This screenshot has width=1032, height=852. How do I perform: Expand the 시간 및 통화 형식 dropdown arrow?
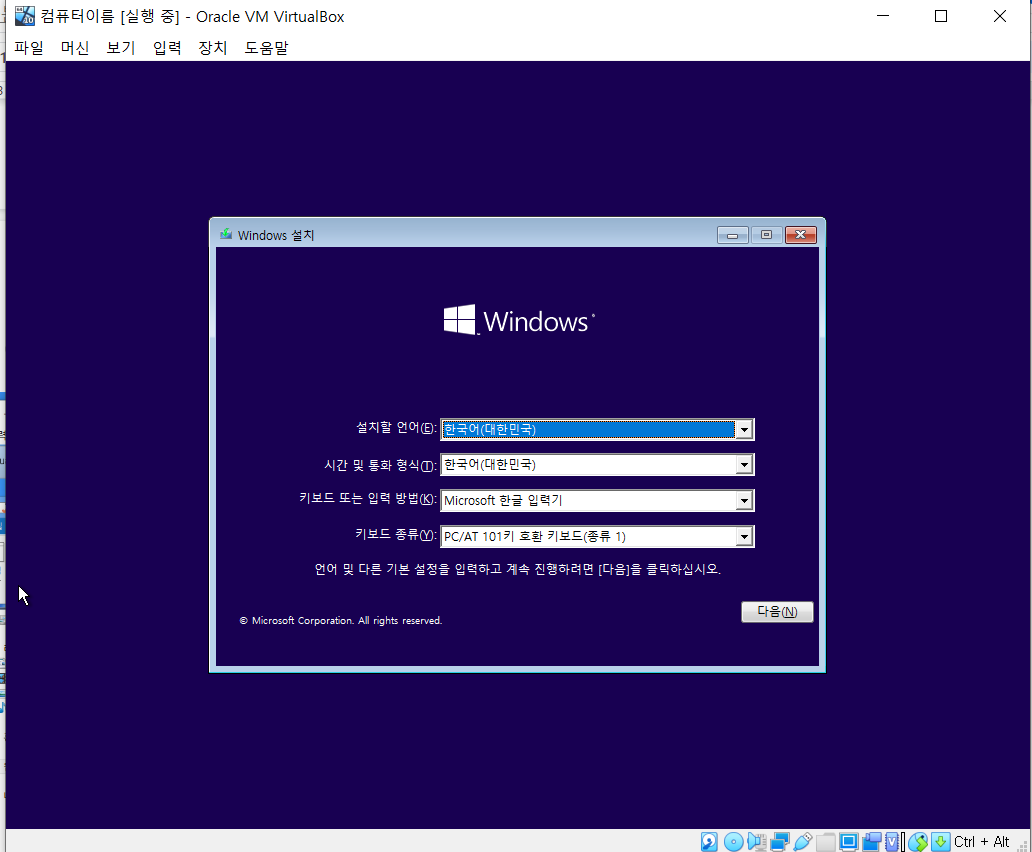[744, 465]
